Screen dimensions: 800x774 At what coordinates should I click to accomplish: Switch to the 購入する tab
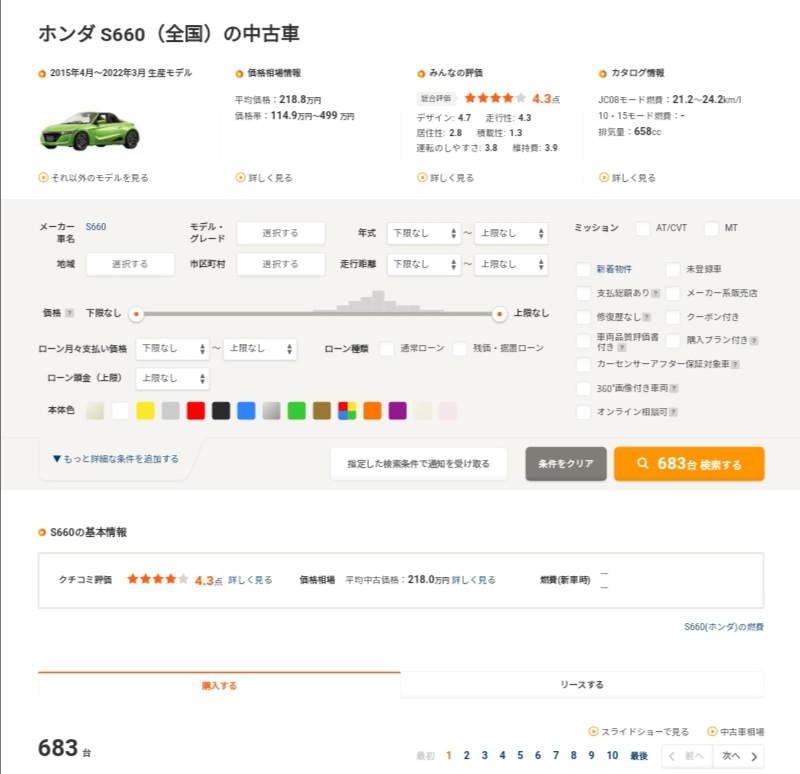tap(219, 685)
